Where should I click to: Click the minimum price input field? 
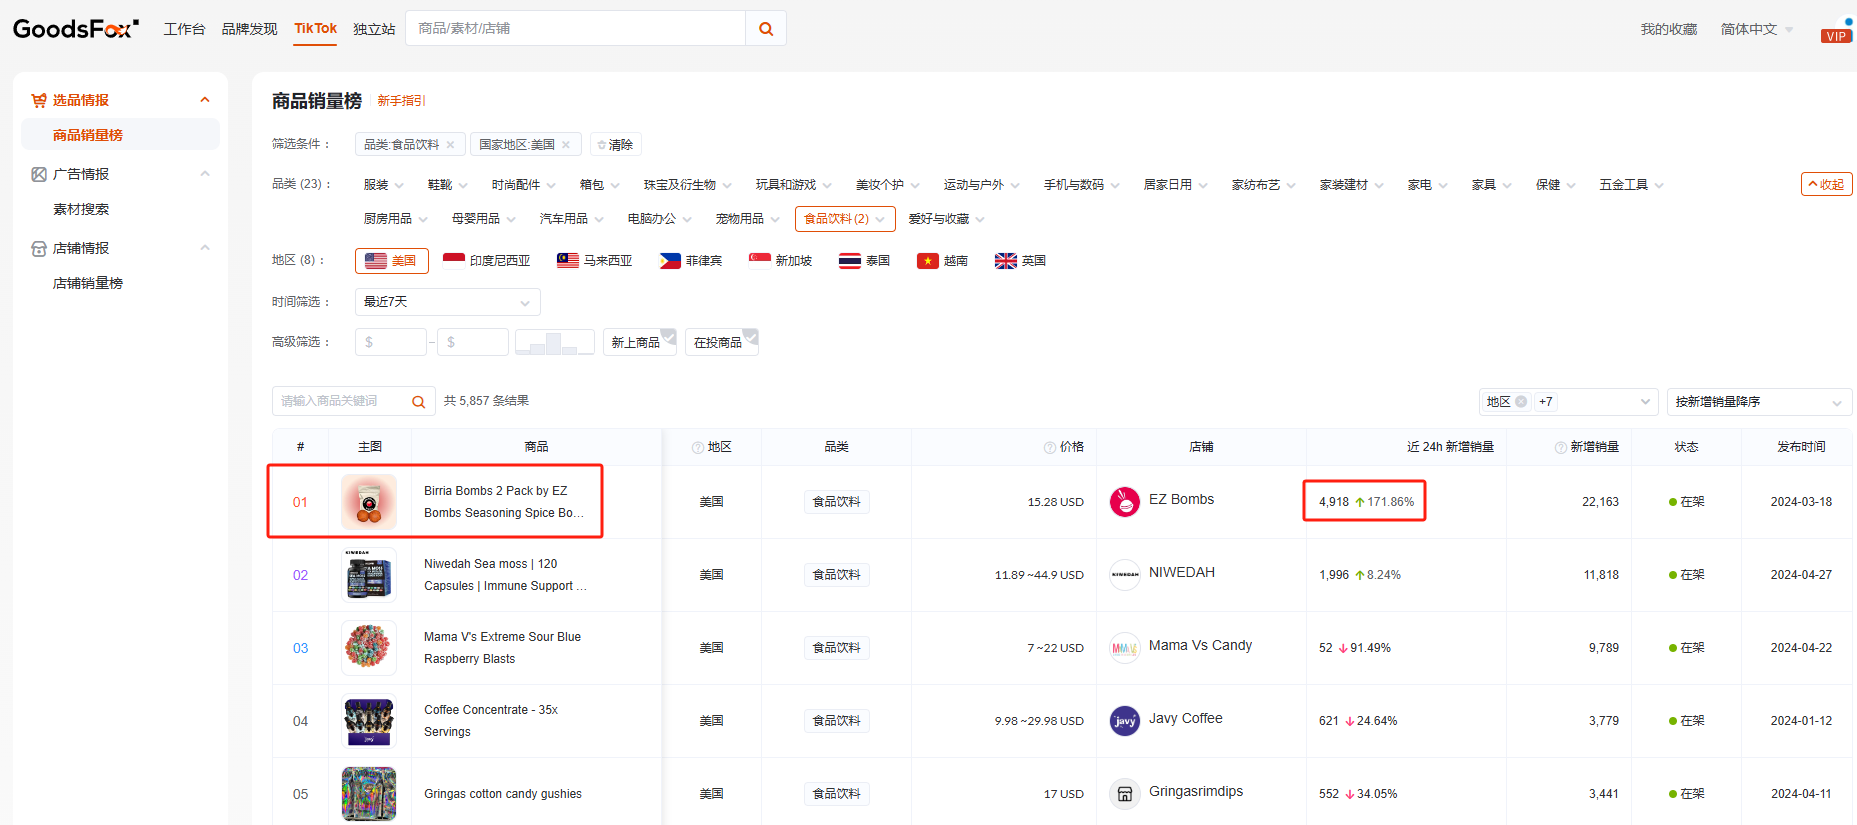tap(391, 342)
